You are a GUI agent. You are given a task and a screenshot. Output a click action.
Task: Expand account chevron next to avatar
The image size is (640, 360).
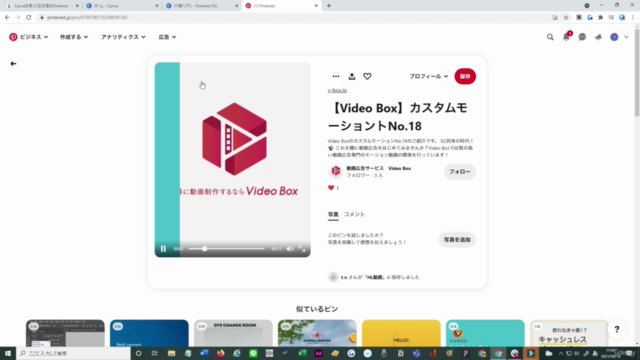tap(626, 37)
